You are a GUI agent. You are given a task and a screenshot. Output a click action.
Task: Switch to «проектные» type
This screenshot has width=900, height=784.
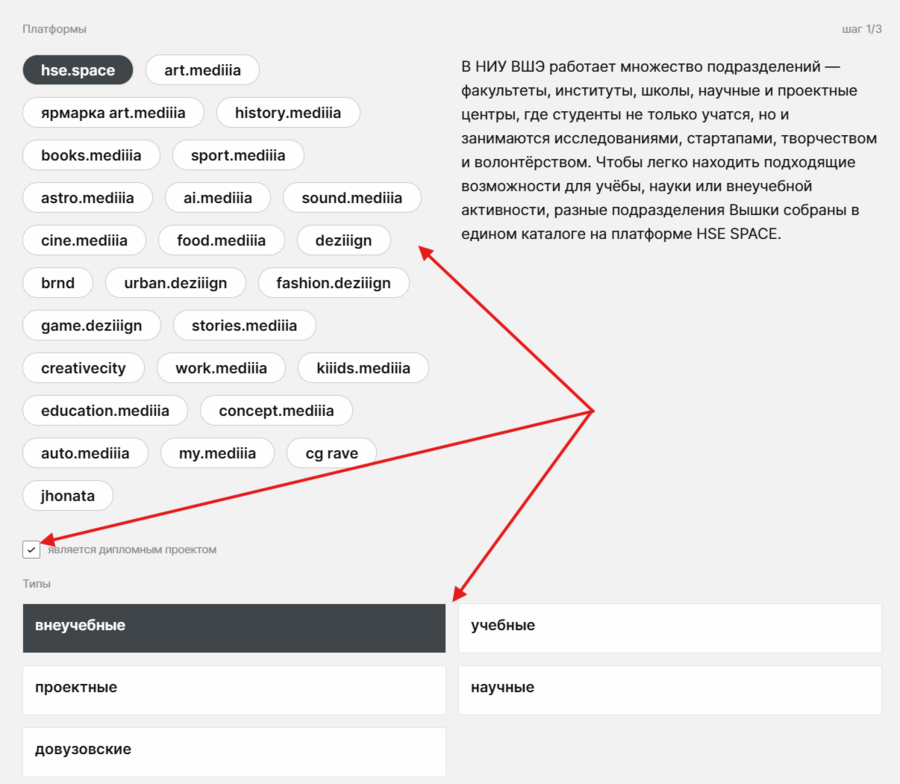[234, 690]
